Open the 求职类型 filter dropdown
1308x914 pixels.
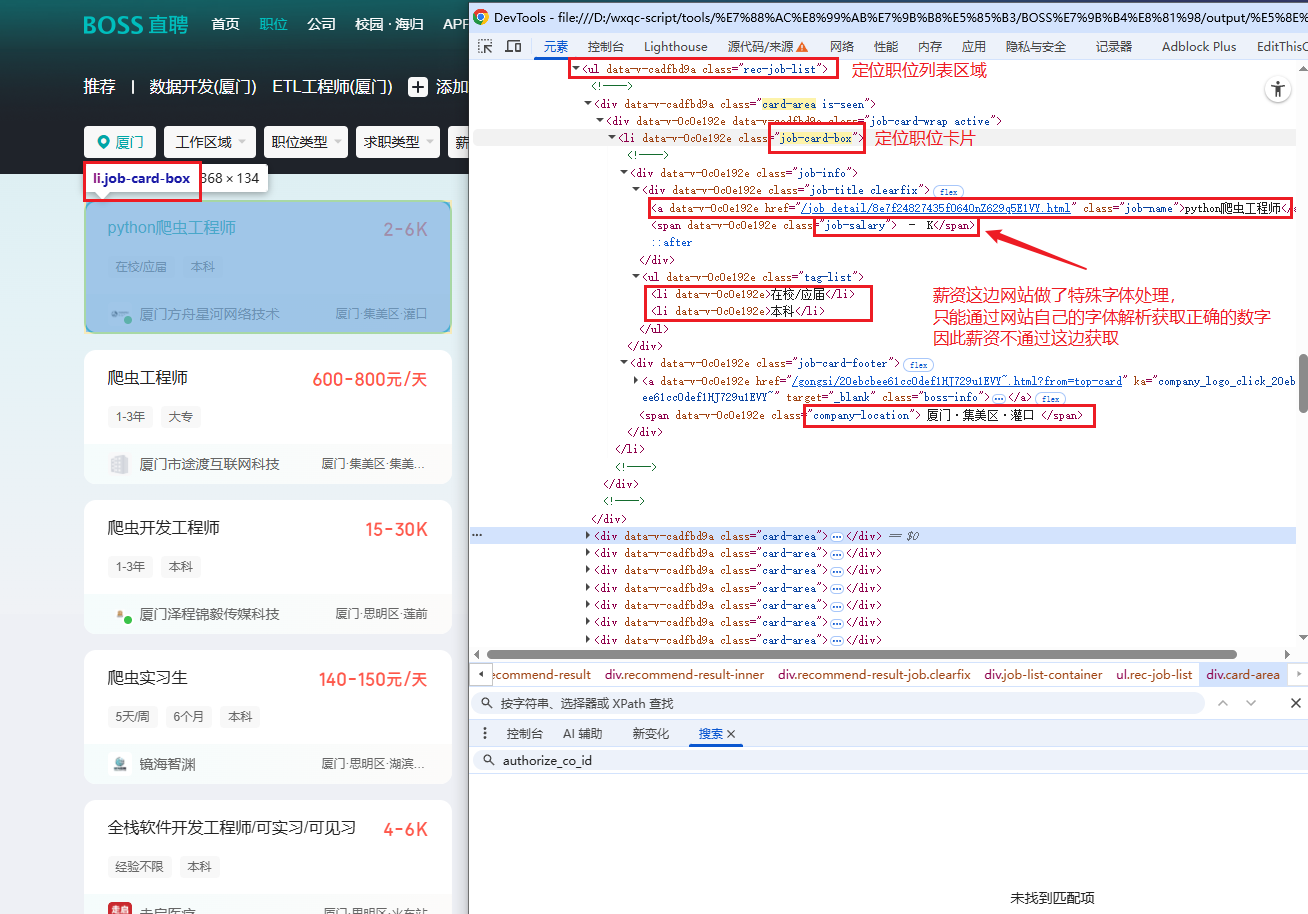pos(398,142)
